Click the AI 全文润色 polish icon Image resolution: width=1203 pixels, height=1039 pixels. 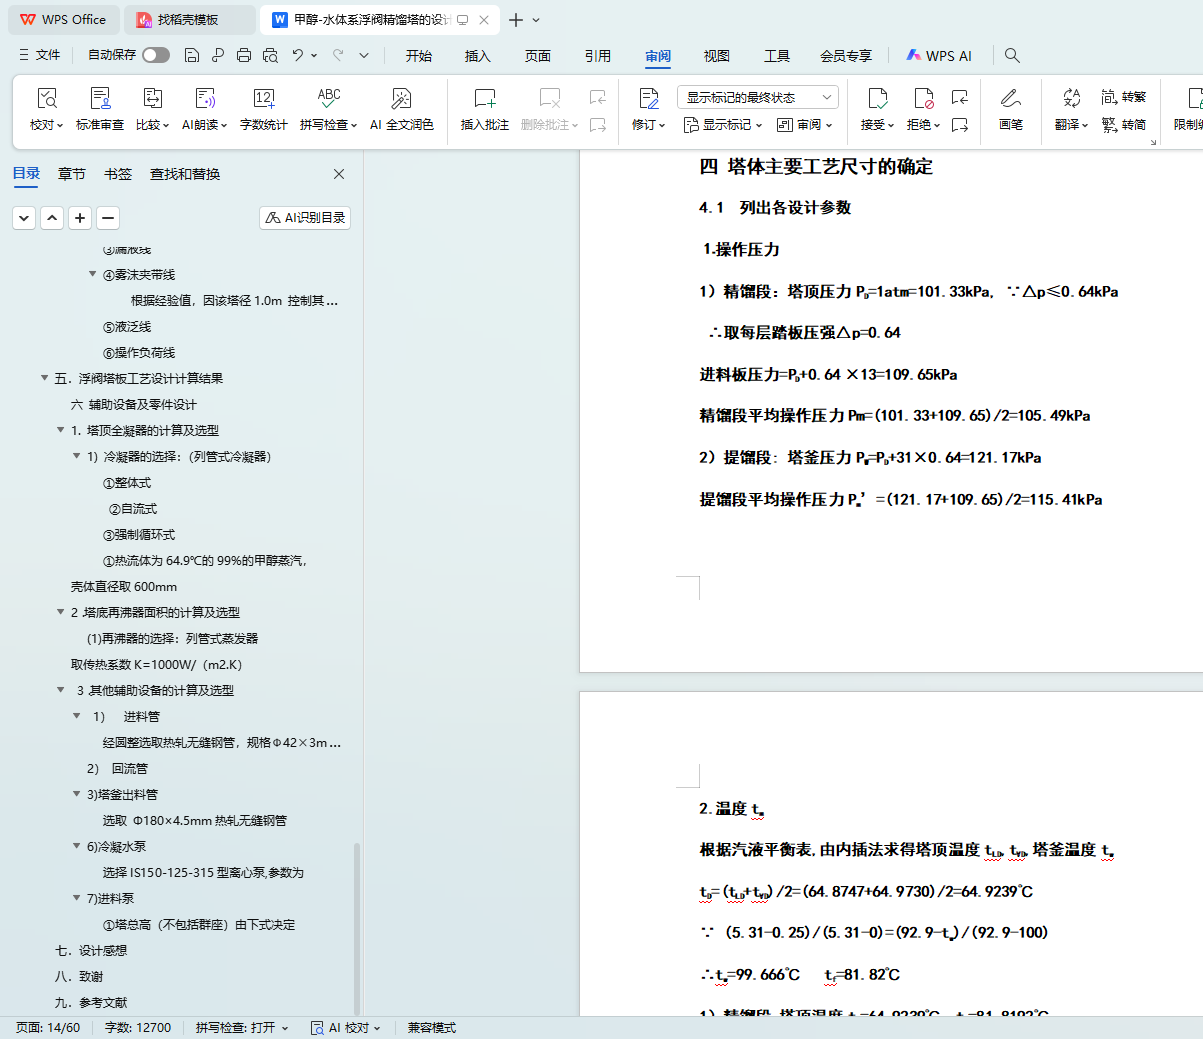401,99
